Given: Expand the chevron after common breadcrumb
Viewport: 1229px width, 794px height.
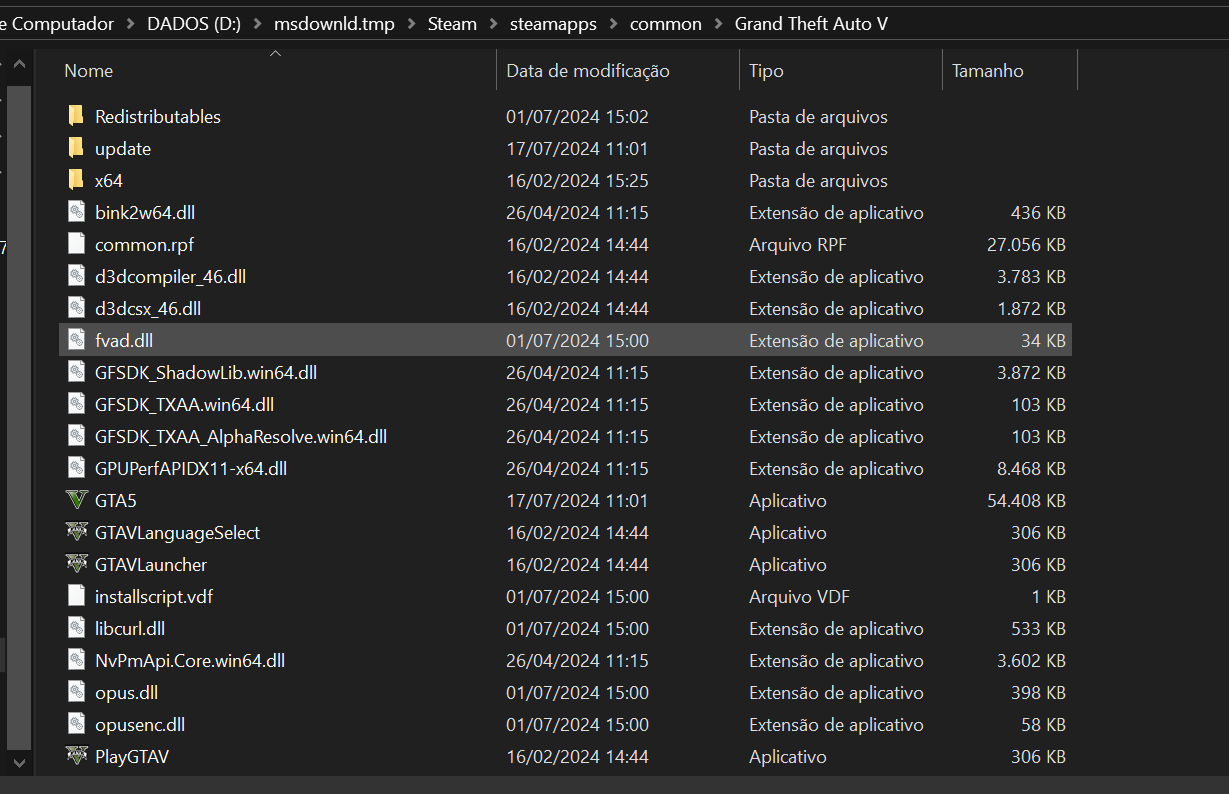Looking at the screenshot, I should pyautogui.click(x=718, y=24).
